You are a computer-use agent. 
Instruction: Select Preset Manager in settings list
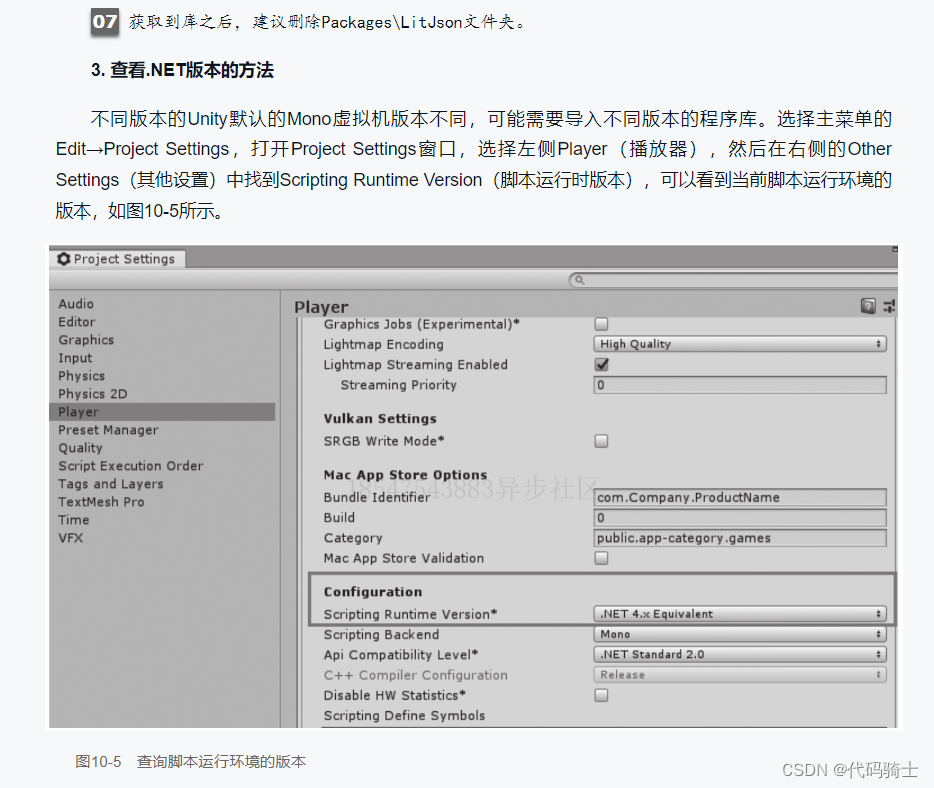tap(108, 430)
